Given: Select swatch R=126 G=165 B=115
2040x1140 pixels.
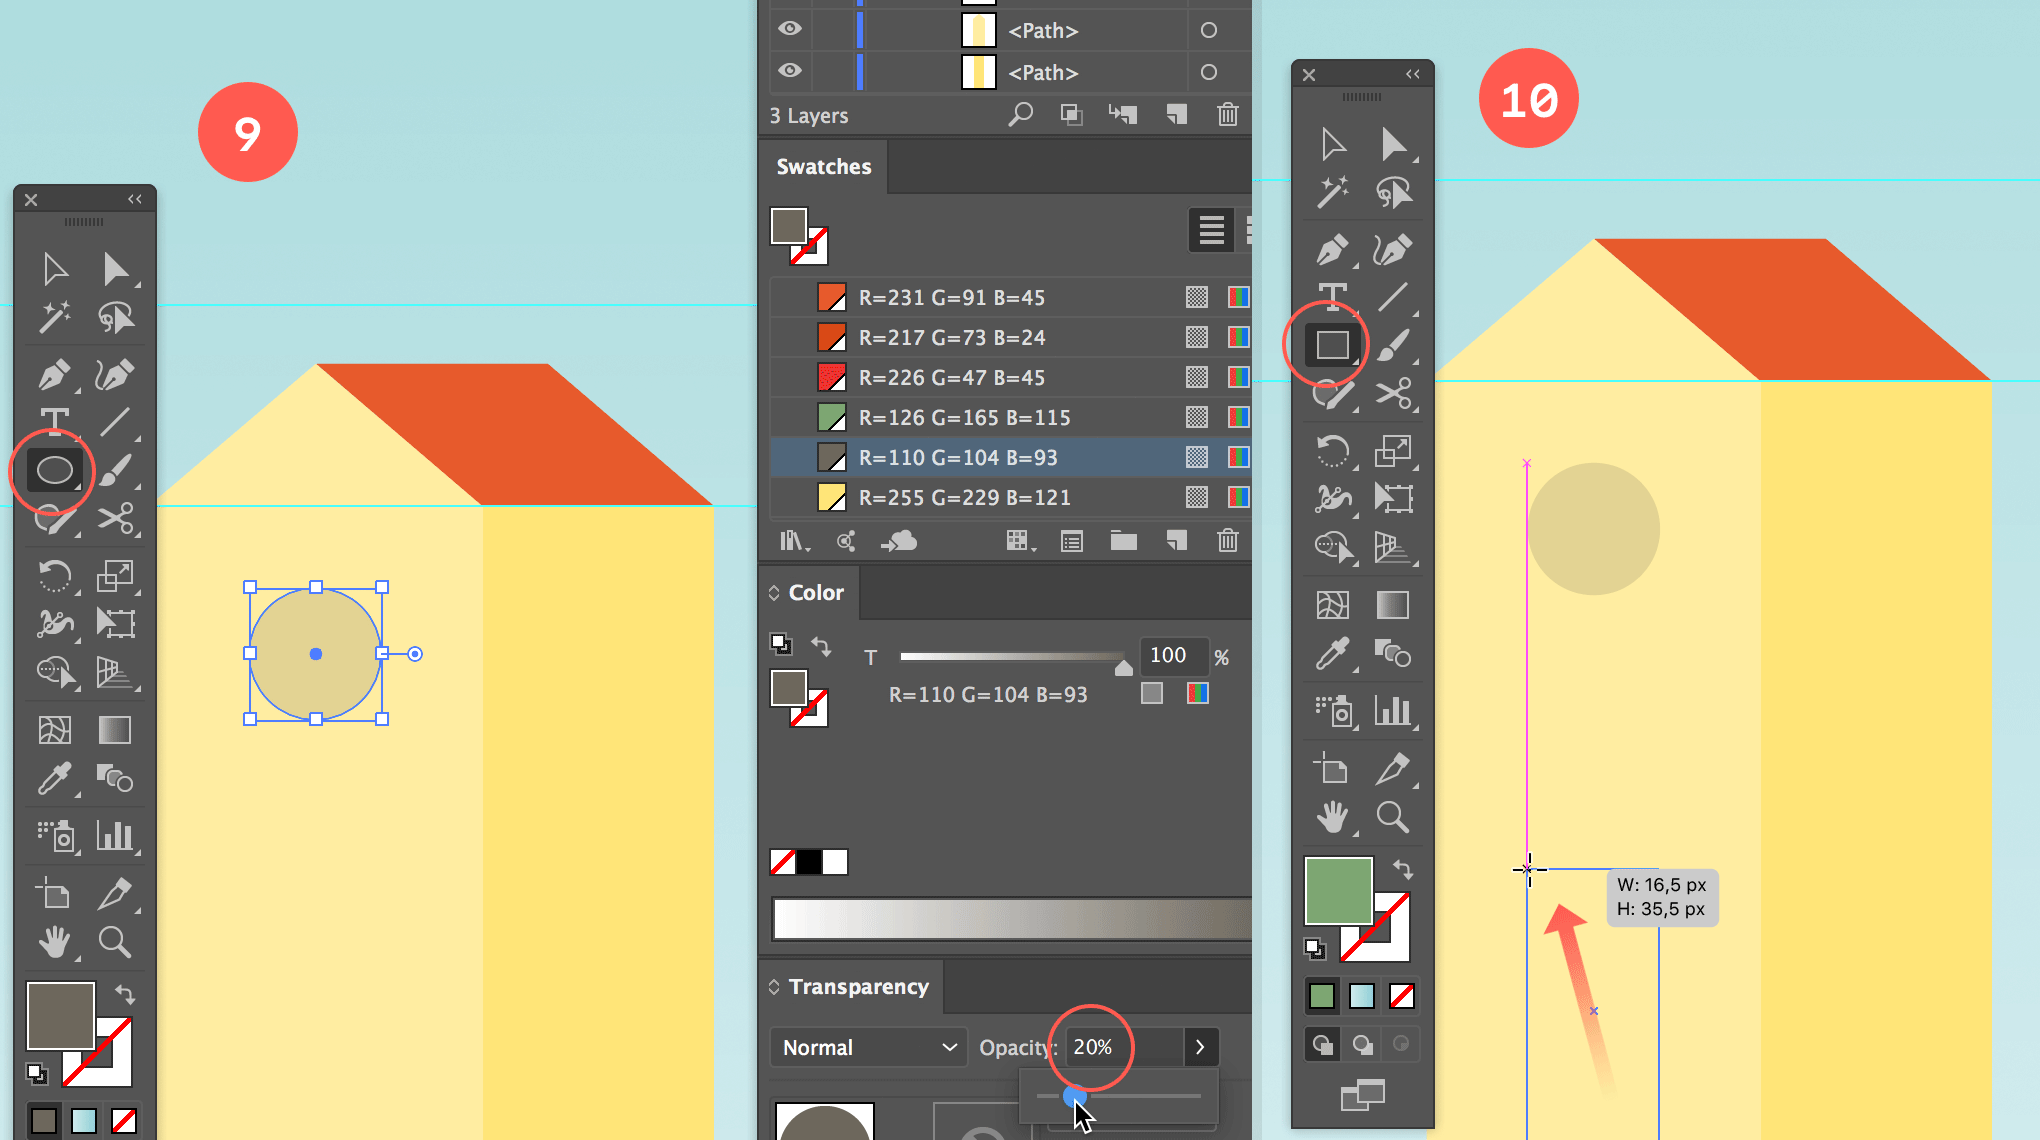Looking at the screenshot, I should point(963,417).
